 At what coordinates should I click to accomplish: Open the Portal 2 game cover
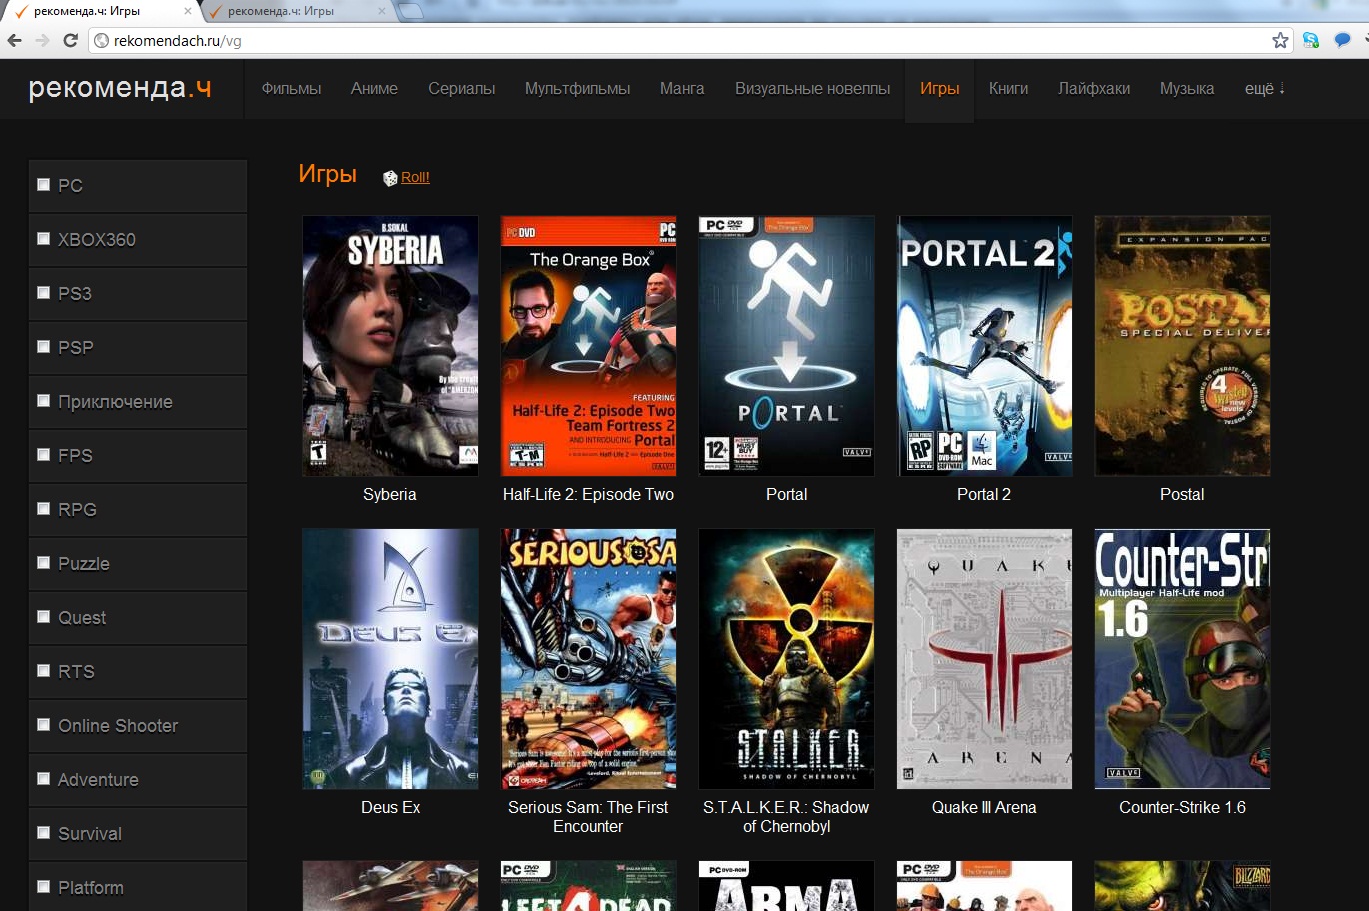tap(984, 346)
